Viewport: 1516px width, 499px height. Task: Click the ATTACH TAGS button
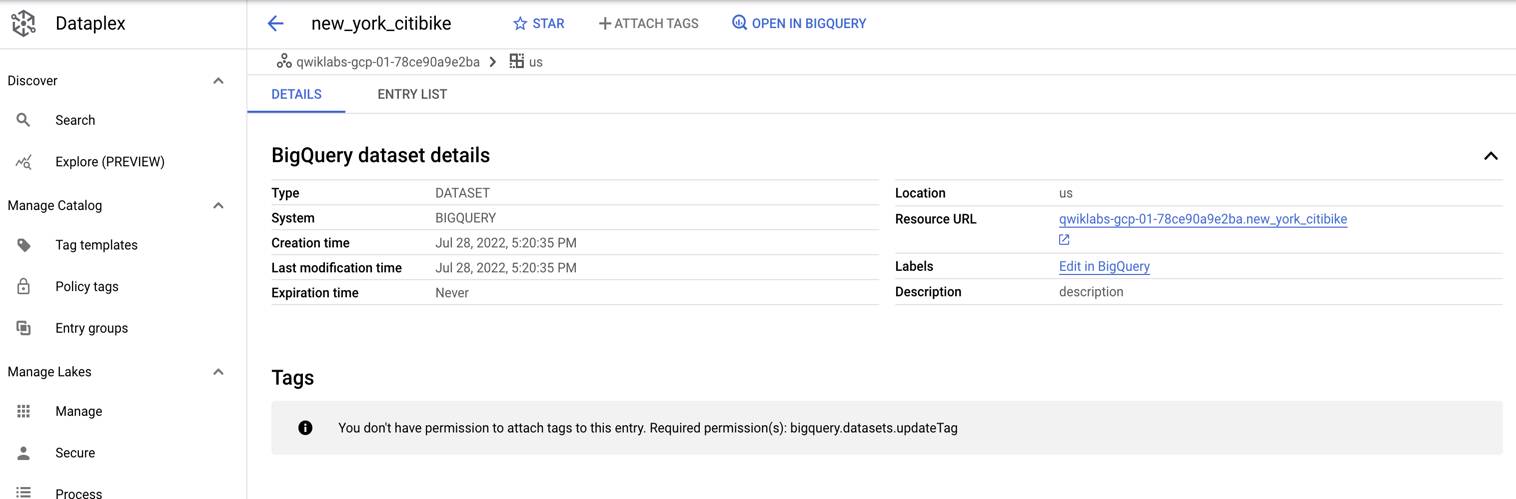[648, 23]
